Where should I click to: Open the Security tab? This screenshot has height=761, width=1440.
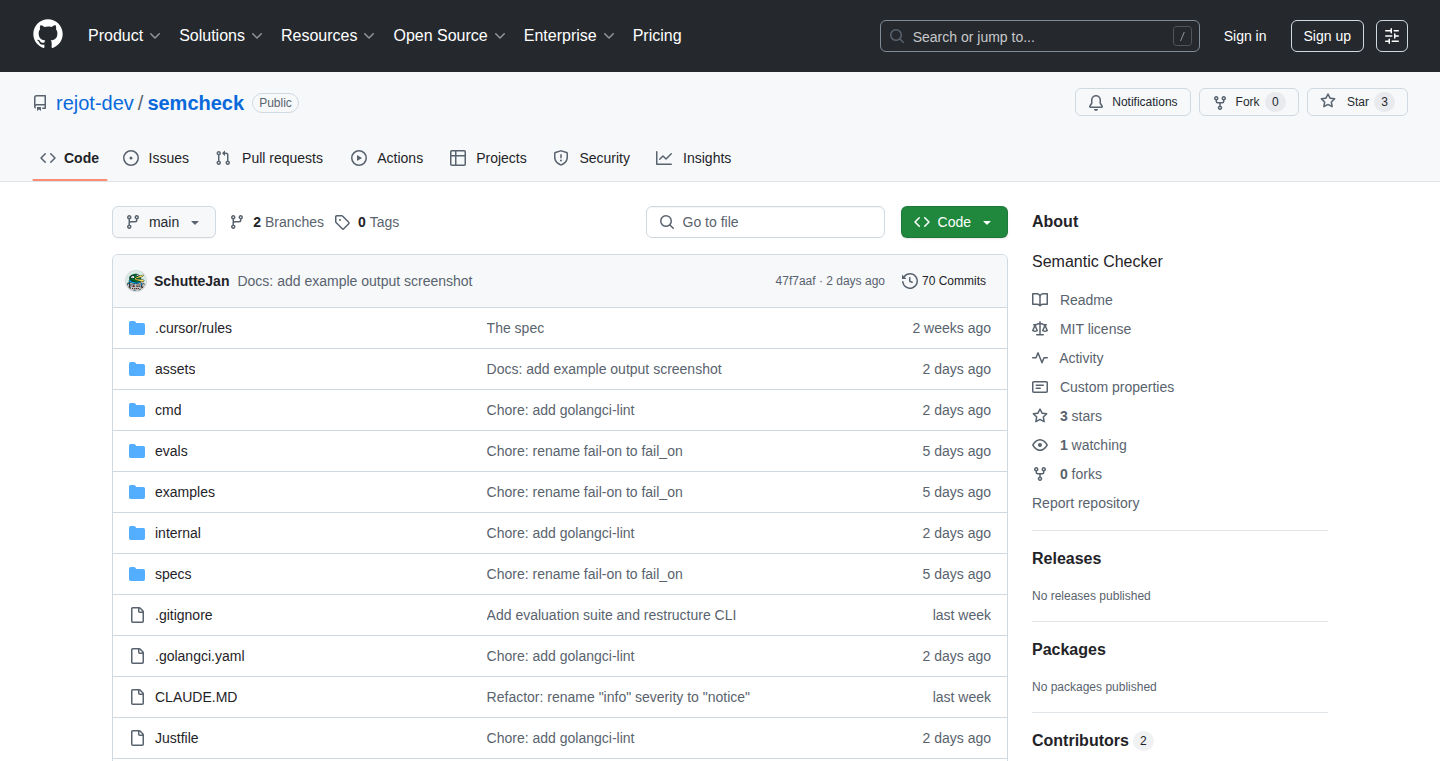pos(592,158)
